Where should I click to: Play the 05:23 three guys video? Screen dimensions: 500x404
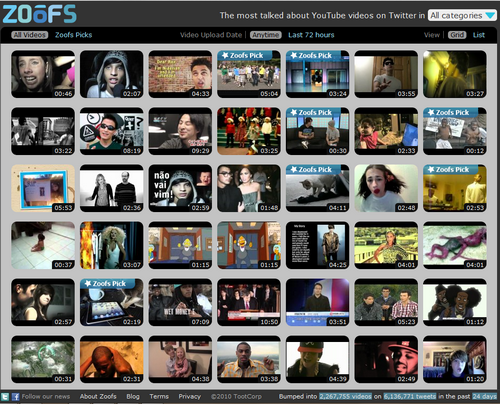point(386,302)
